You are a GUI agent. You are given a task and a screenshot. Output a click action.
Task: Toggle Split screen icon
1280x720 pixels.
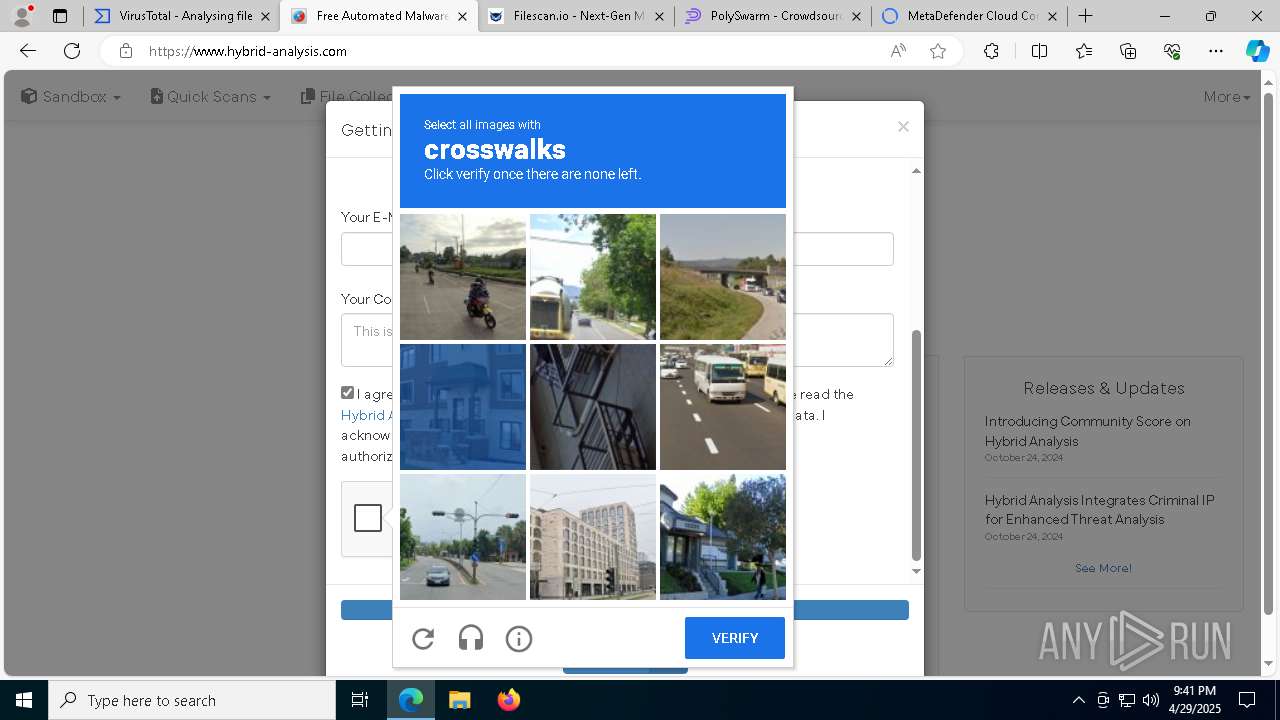click(x=1039, y=51)
